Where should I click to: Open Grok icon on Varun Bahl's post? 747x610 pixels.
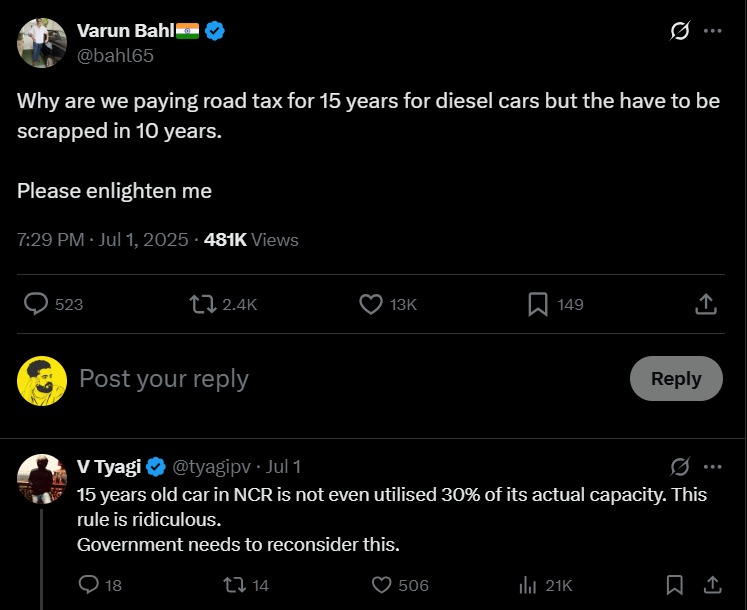click(679, 31)
